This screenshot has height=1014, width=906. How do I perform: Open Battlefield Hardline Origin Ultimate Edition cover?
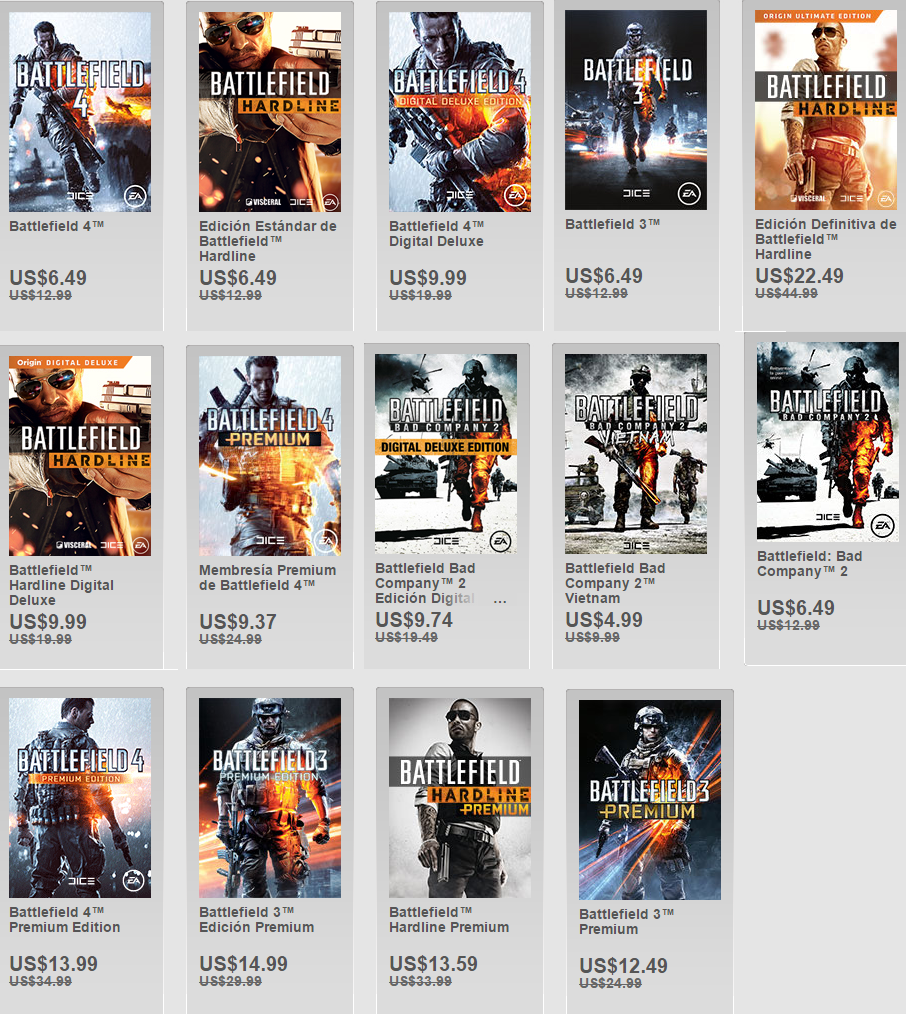[x=826, y=110]
